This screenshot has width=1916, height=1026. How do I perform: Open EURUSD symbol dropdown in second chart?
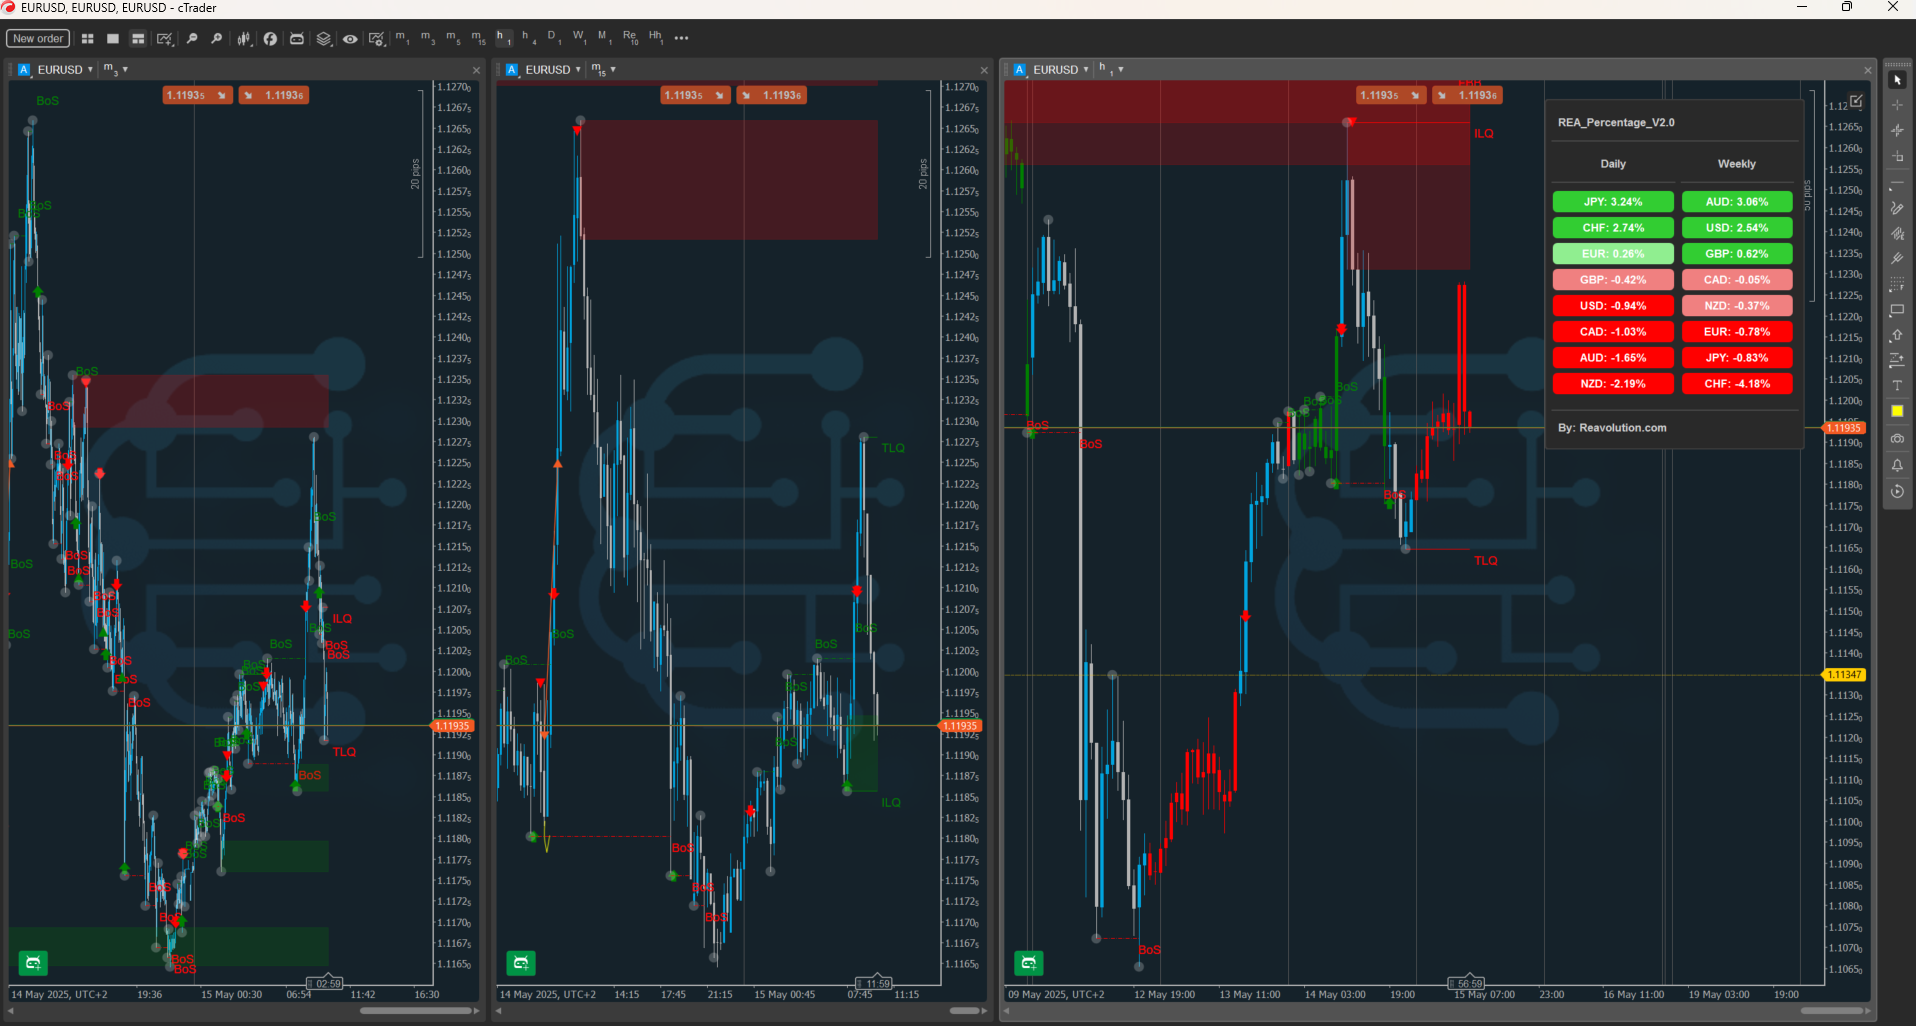click(552, 70)
